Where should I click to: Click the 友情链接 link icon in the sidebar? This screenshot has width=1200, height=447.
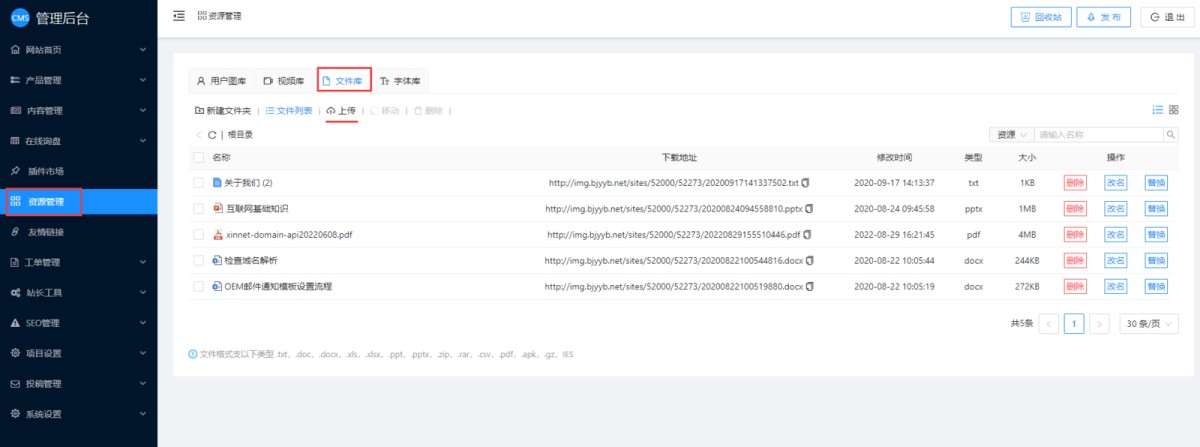[15, 232]
